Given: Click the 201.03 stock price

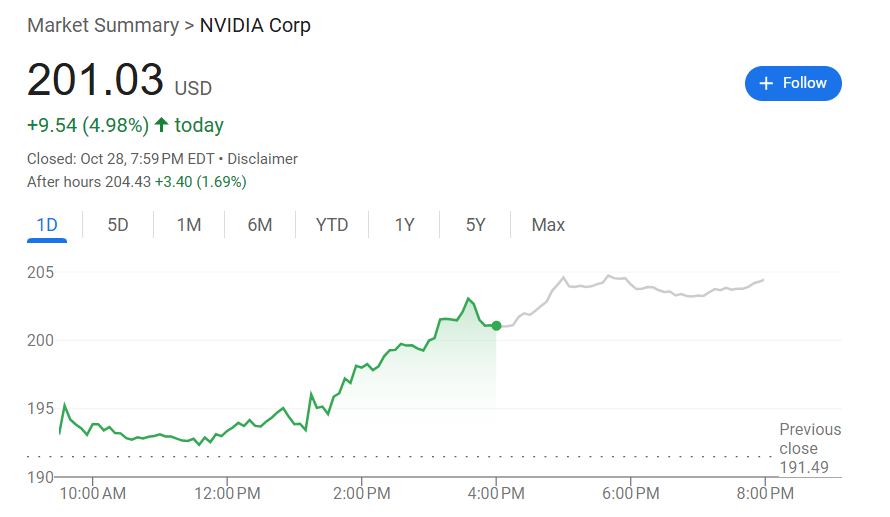Looking at the screenshot, I should [95, 80].
